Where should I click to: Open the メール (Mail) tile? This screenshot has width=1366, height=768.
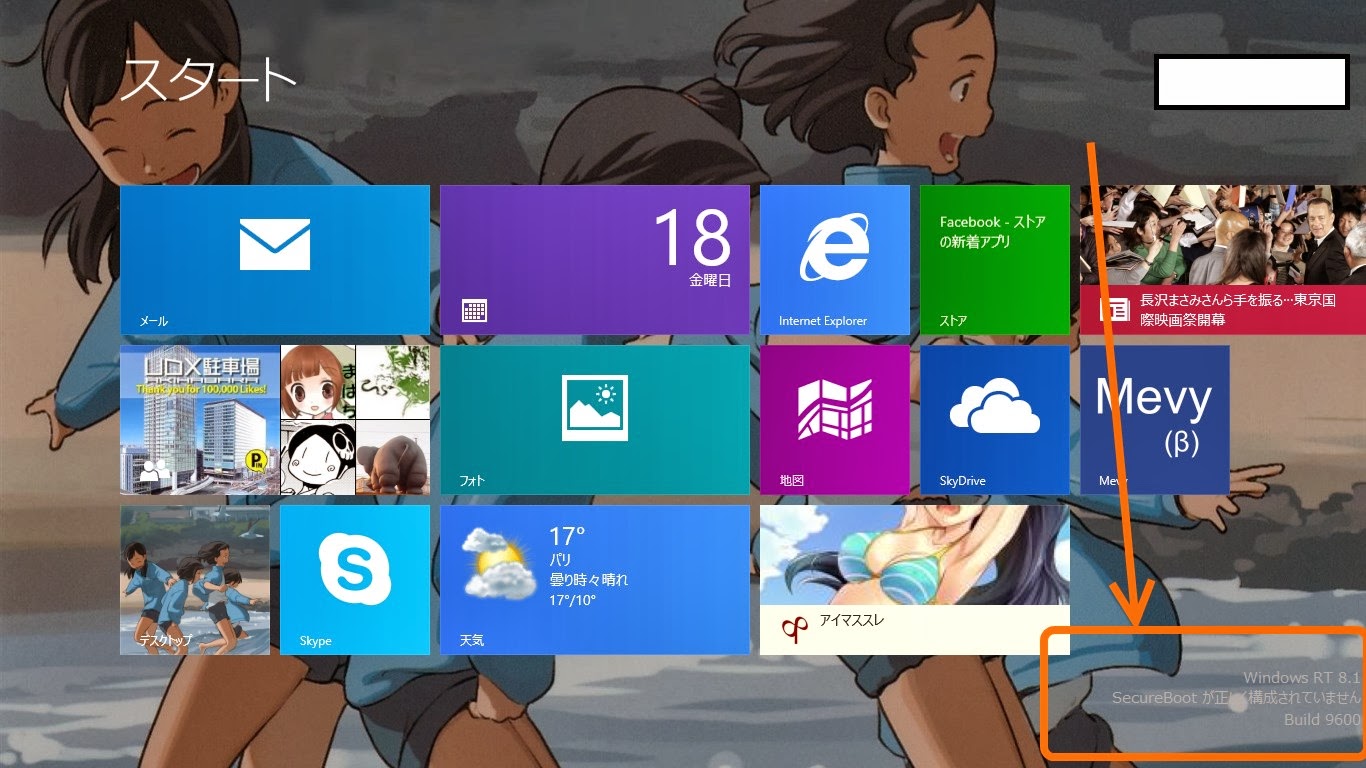point(275,260)
